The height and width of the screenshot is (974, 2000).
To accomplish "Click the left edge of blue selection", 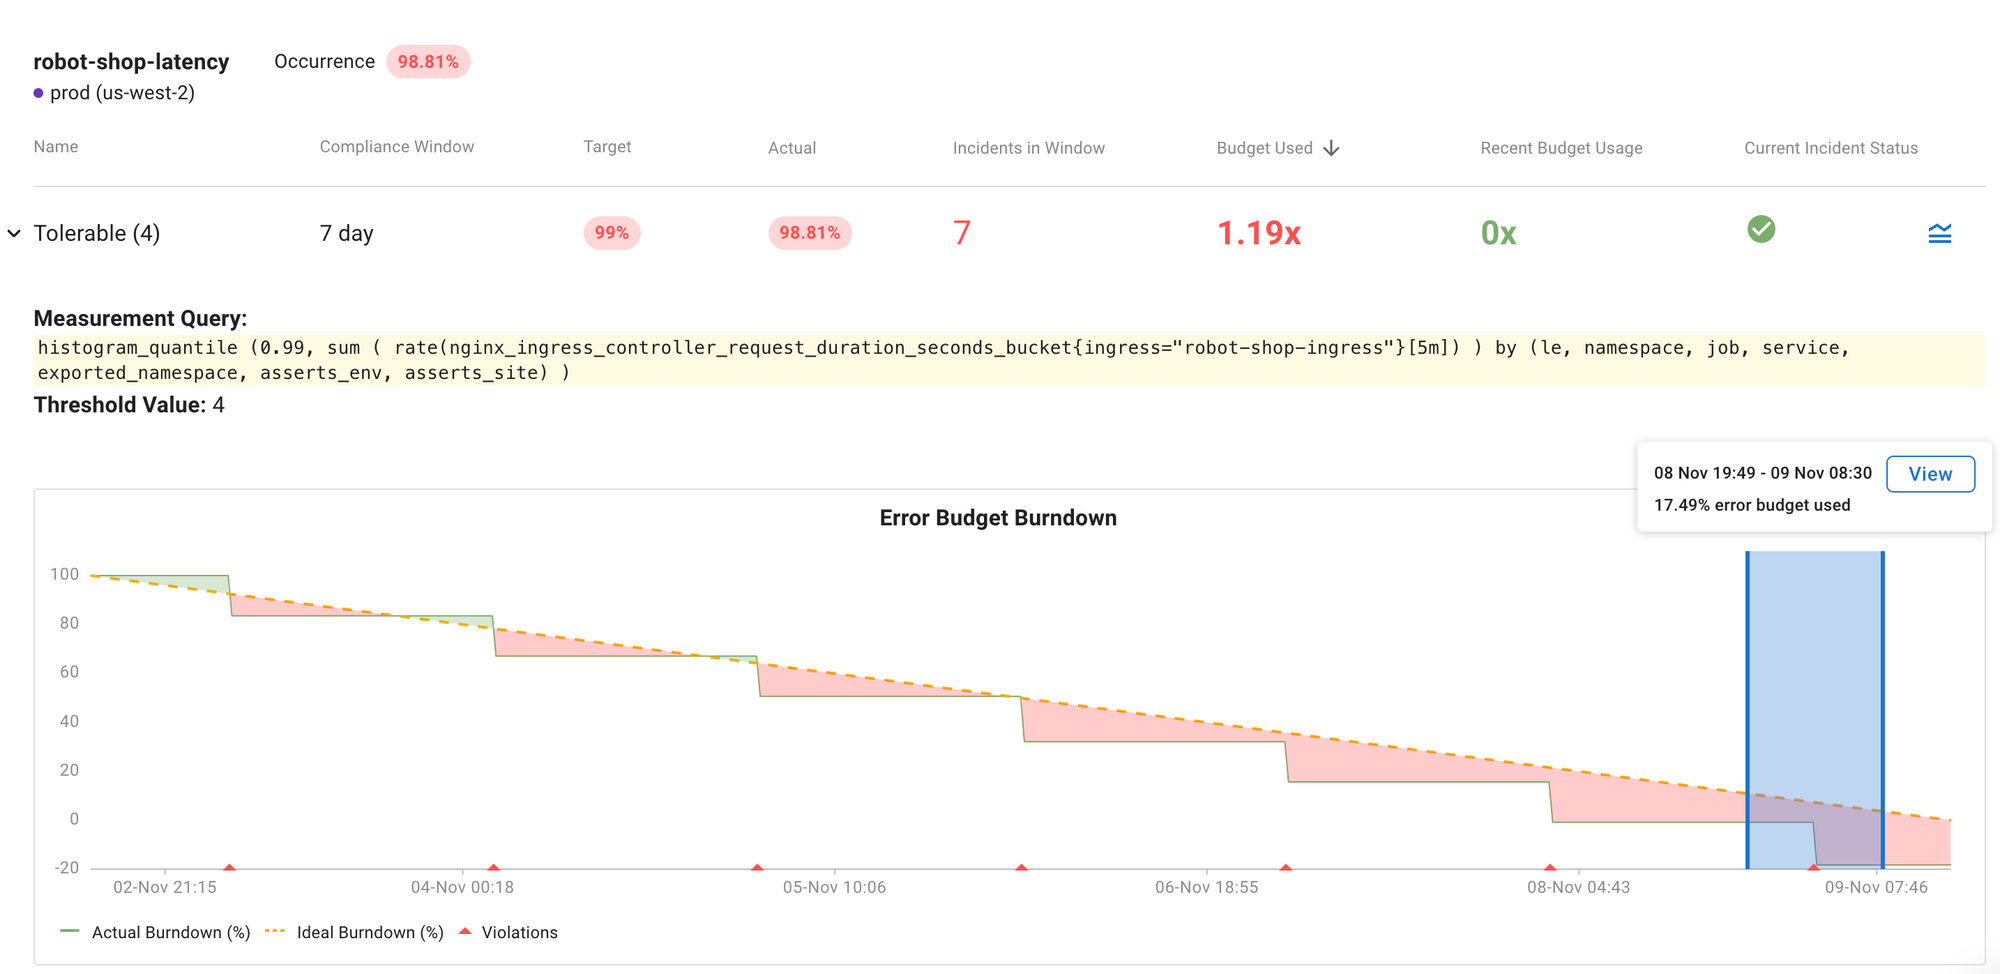I will pos(1747,710).
